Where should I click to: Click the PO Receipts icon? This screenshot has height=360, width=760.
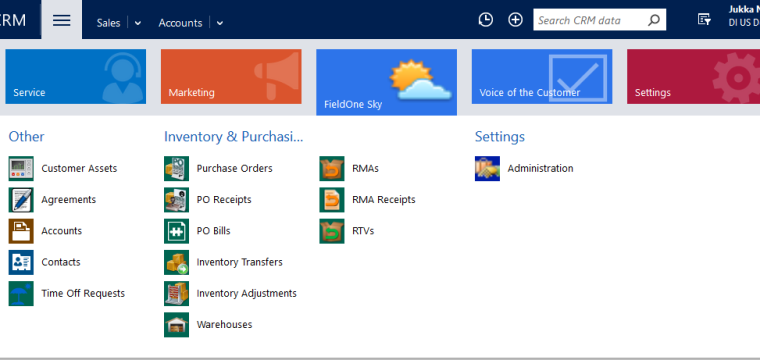[x=176, y=200]
